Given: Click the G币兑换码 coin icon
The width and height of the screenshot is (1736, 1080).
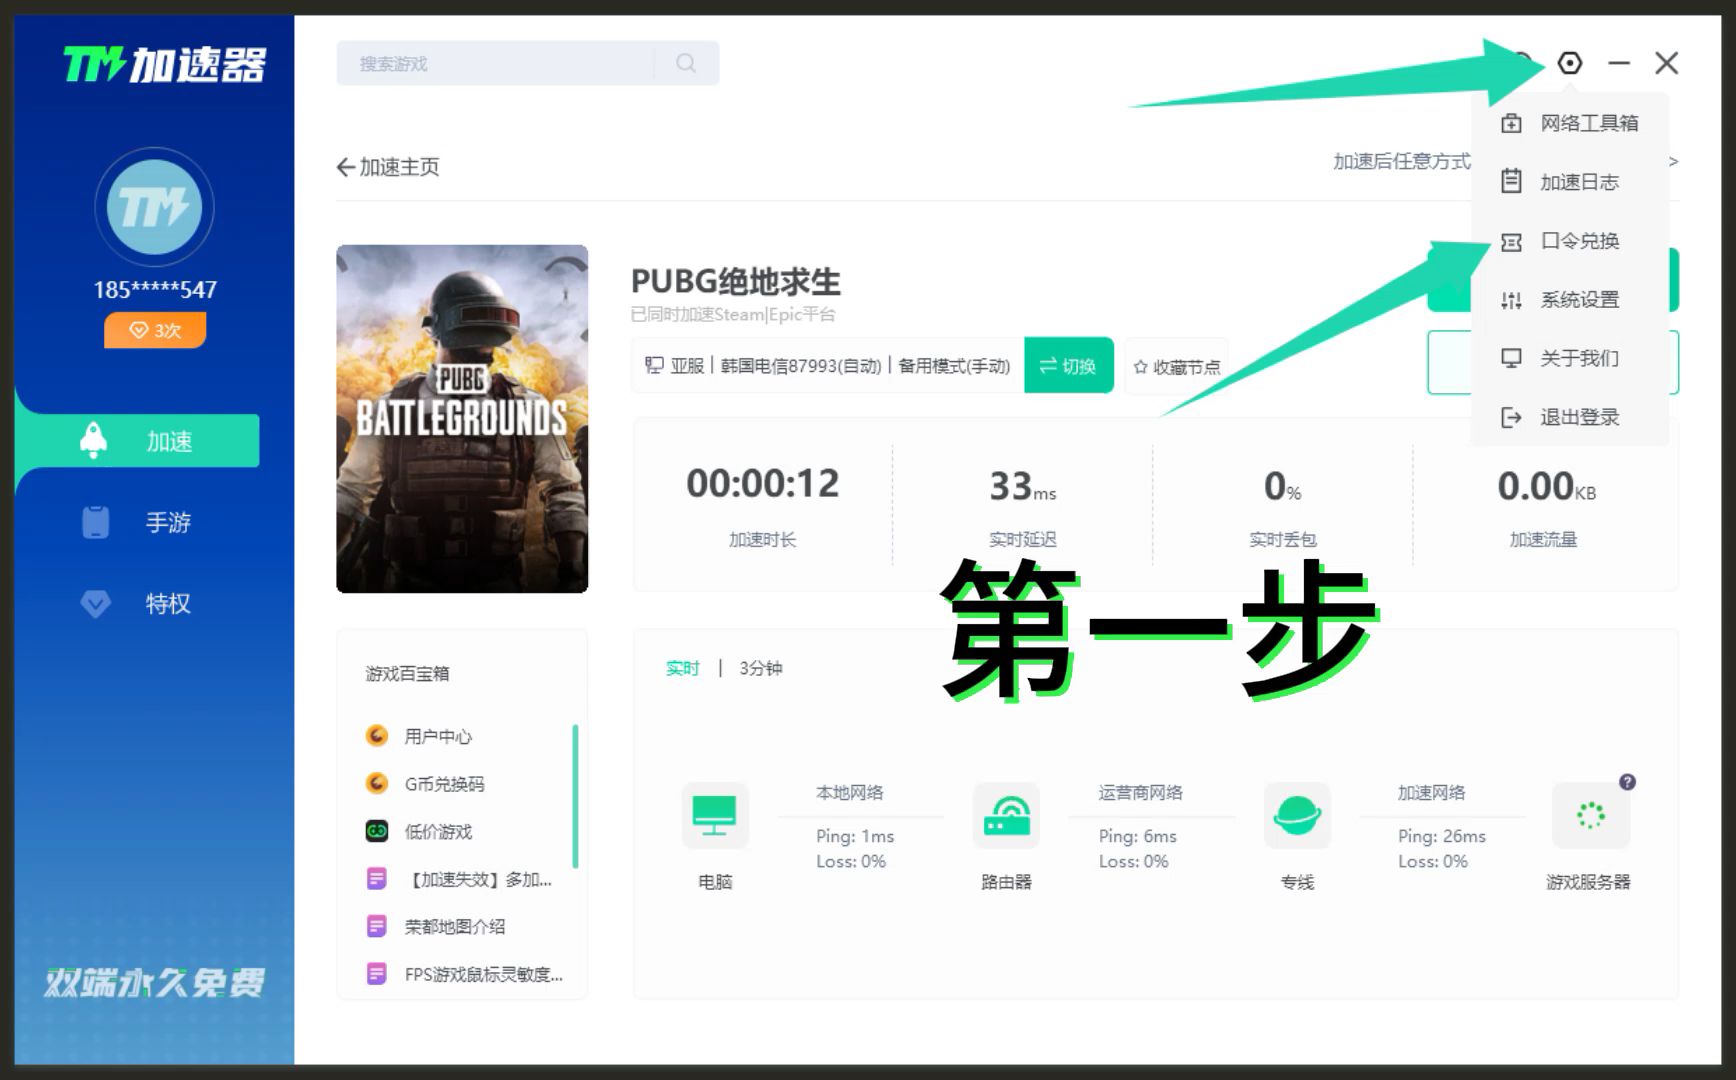Looking at the screenshot, I should tap(377, 783).
